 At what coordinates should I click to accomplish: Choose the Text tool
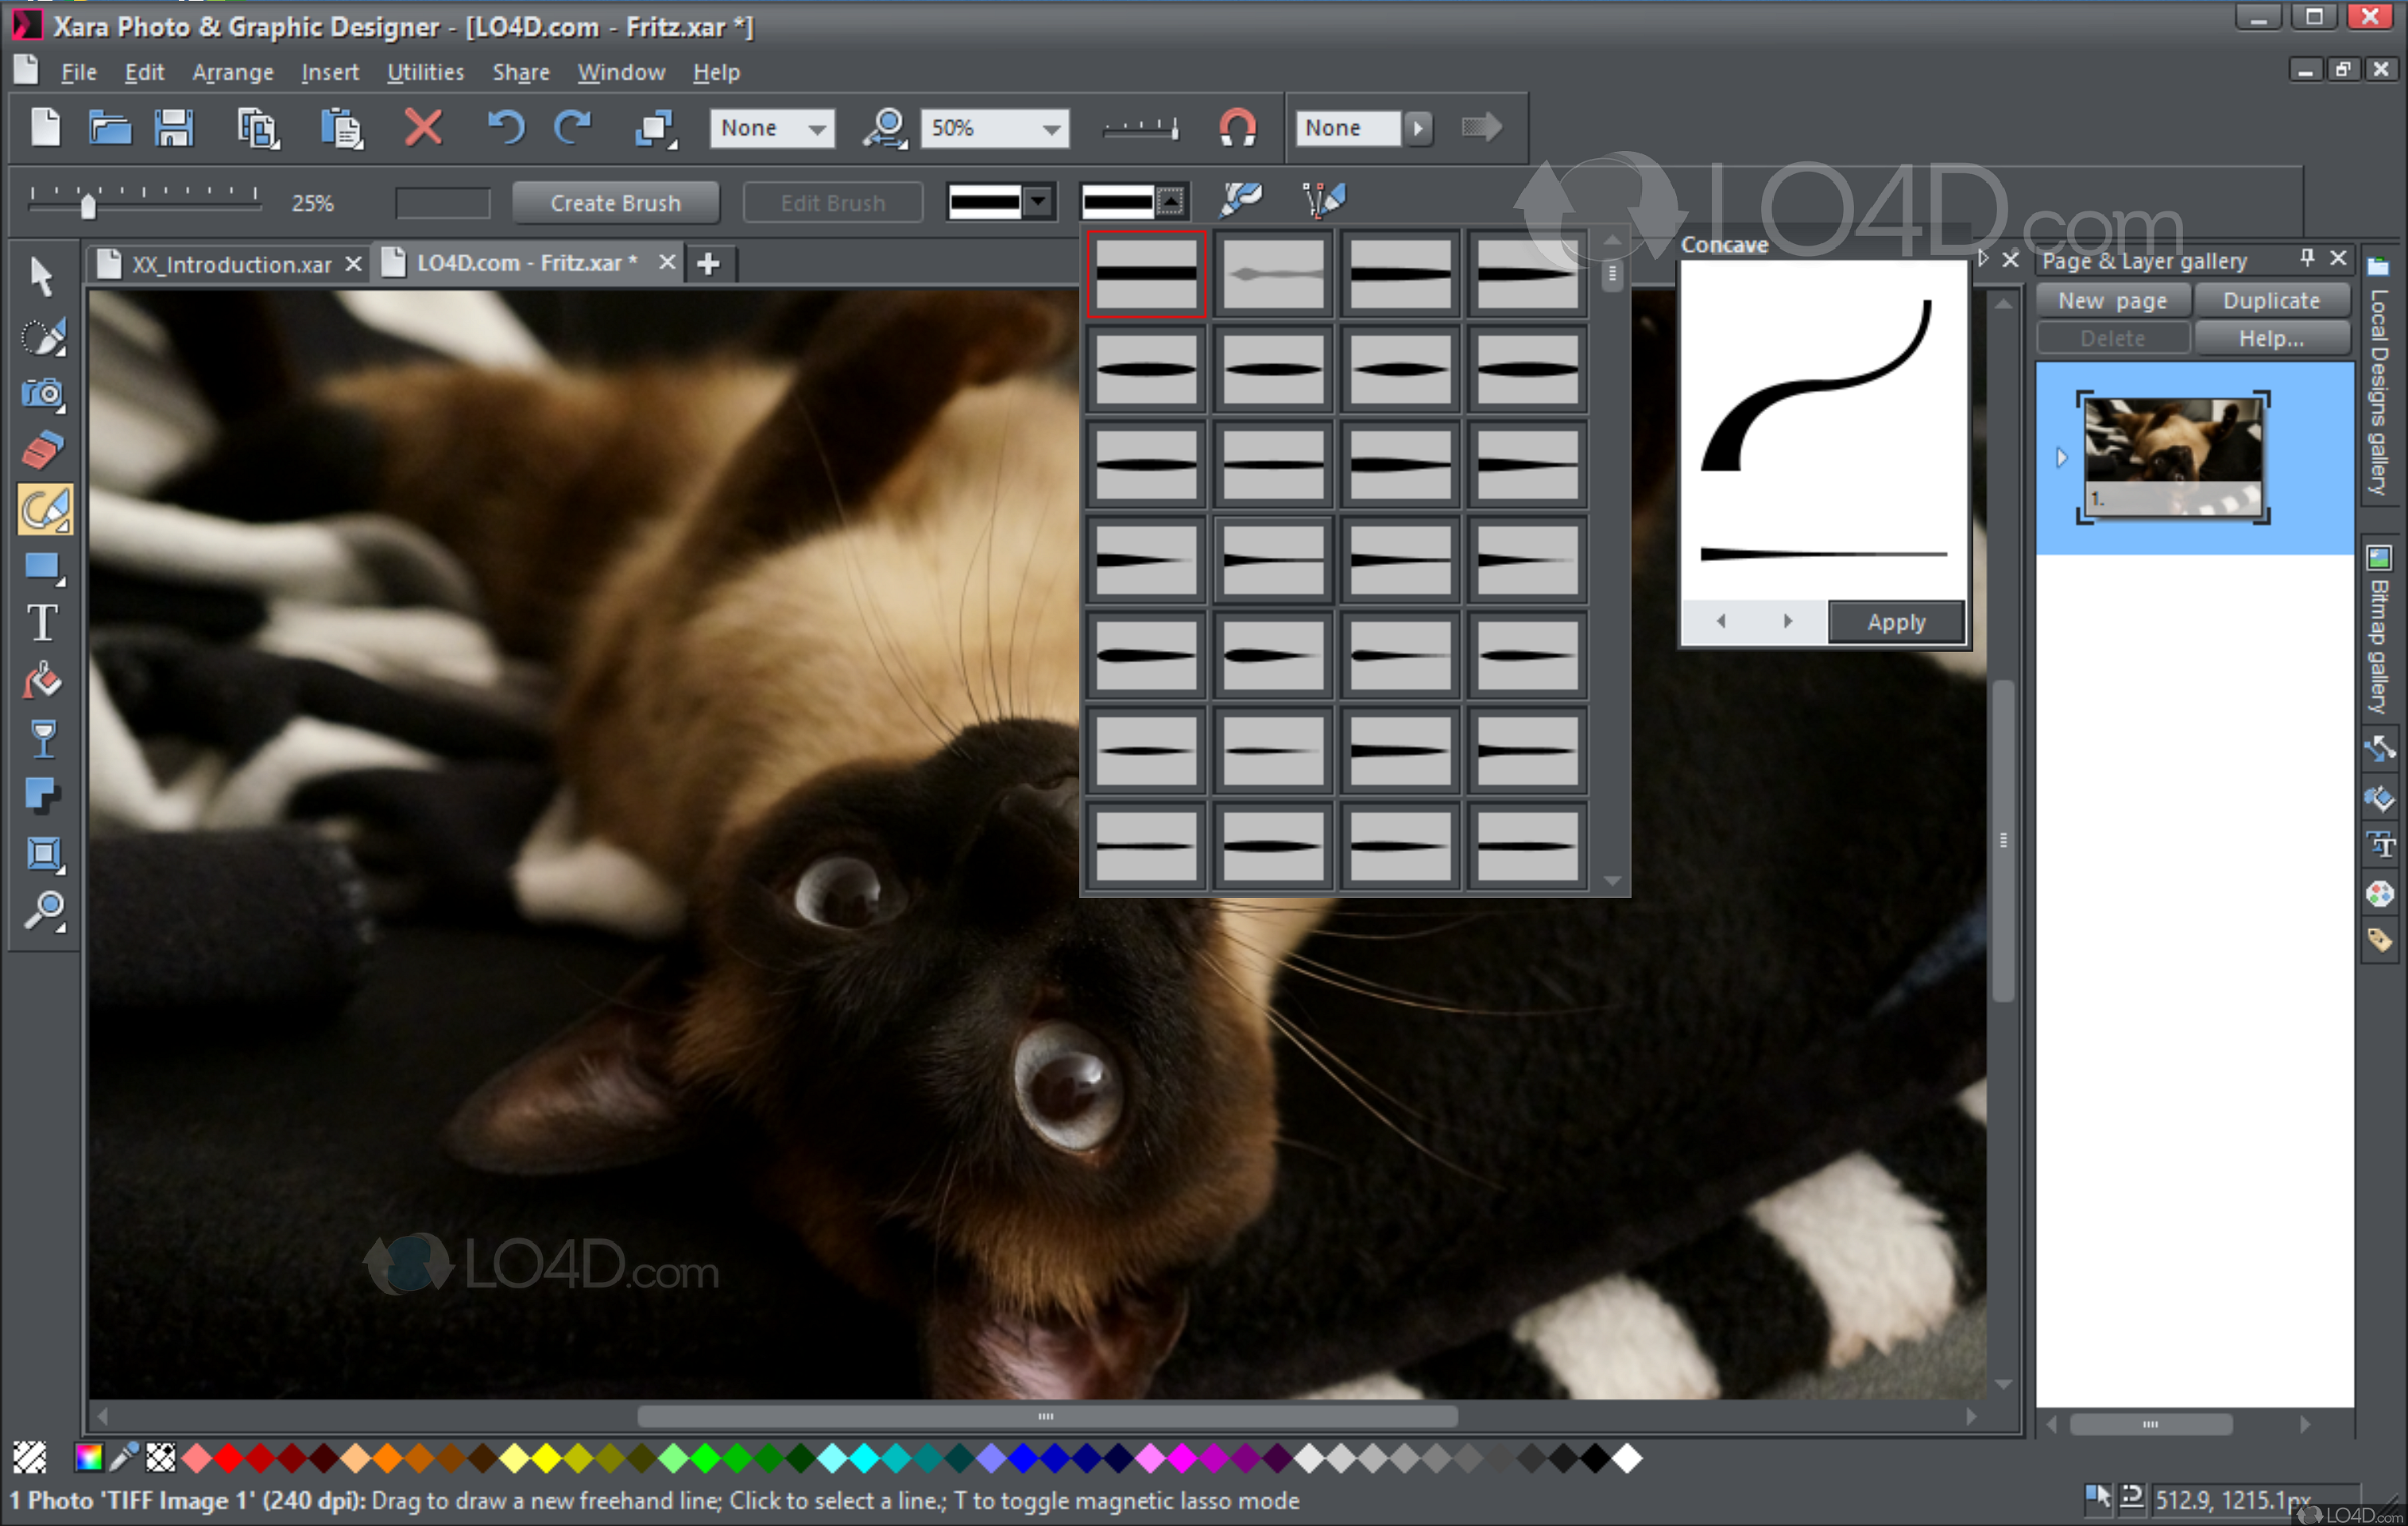coord(42,623)
